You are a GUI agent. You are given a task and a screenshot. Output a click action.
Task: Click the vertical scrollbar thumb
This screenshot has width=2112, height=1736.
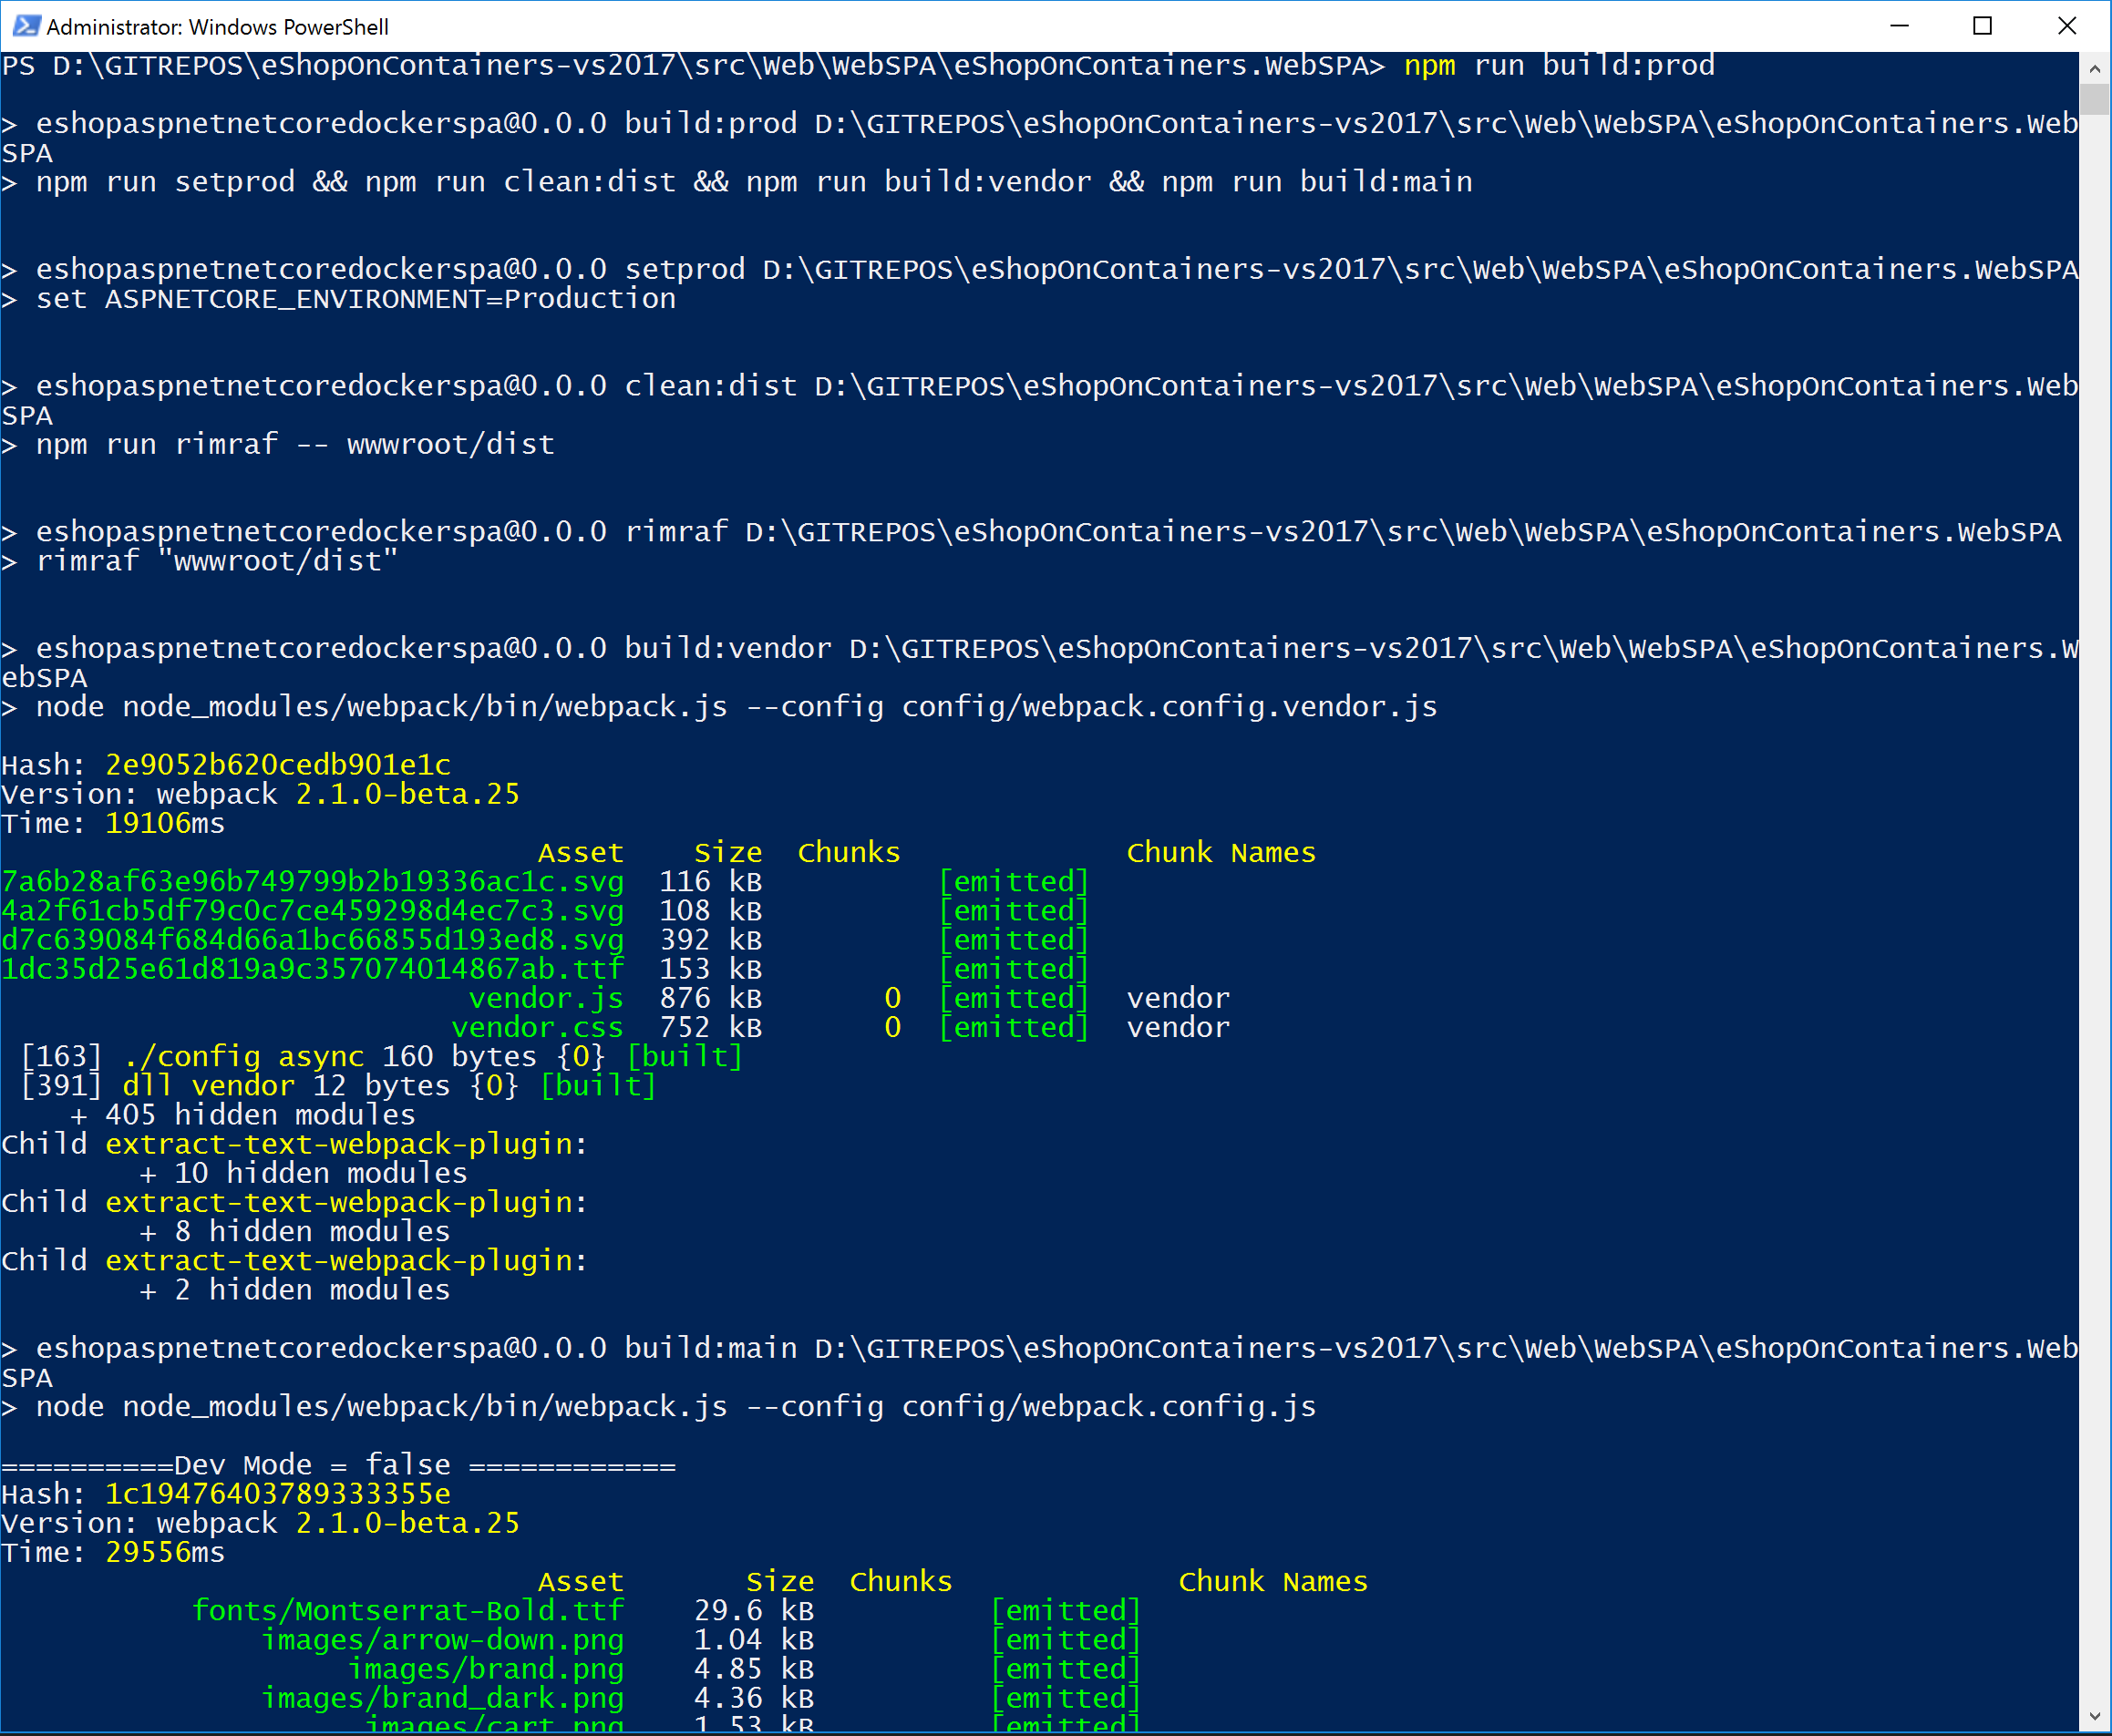click(2094, 99)
